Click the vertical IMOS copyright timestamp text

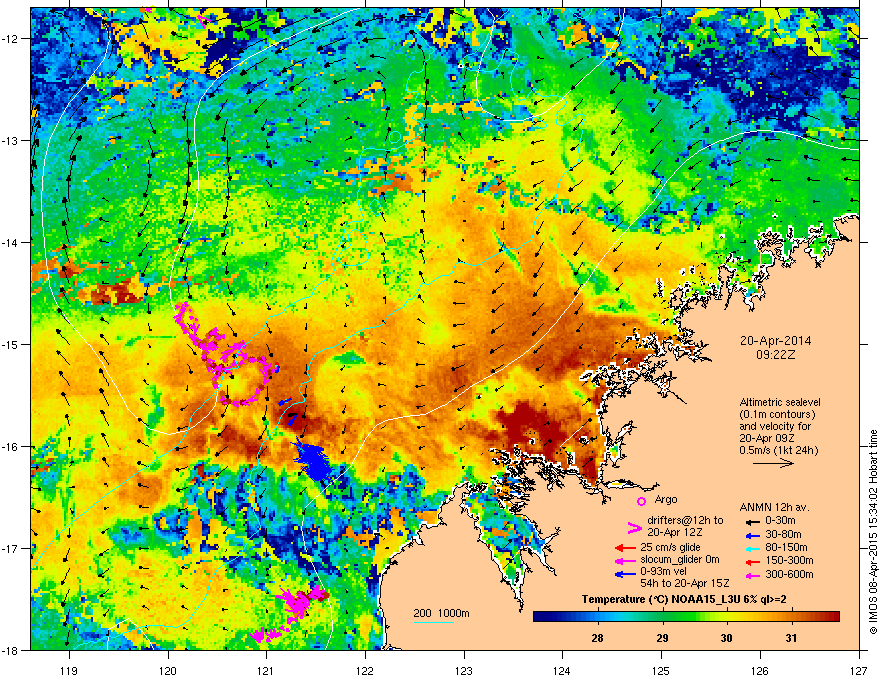pyautogui.click(x=873, y=532)
